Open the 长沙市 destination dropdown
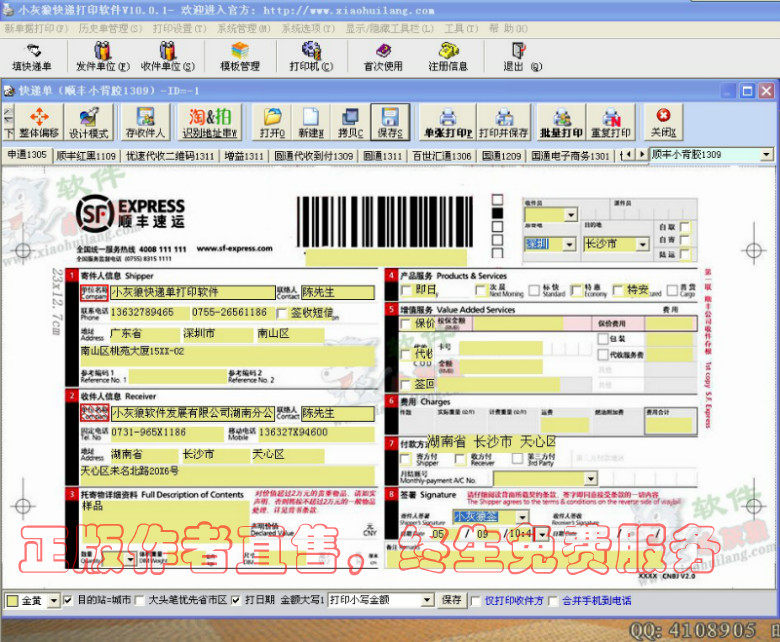Viewport: 780px width, 642px height. (643, 244)
